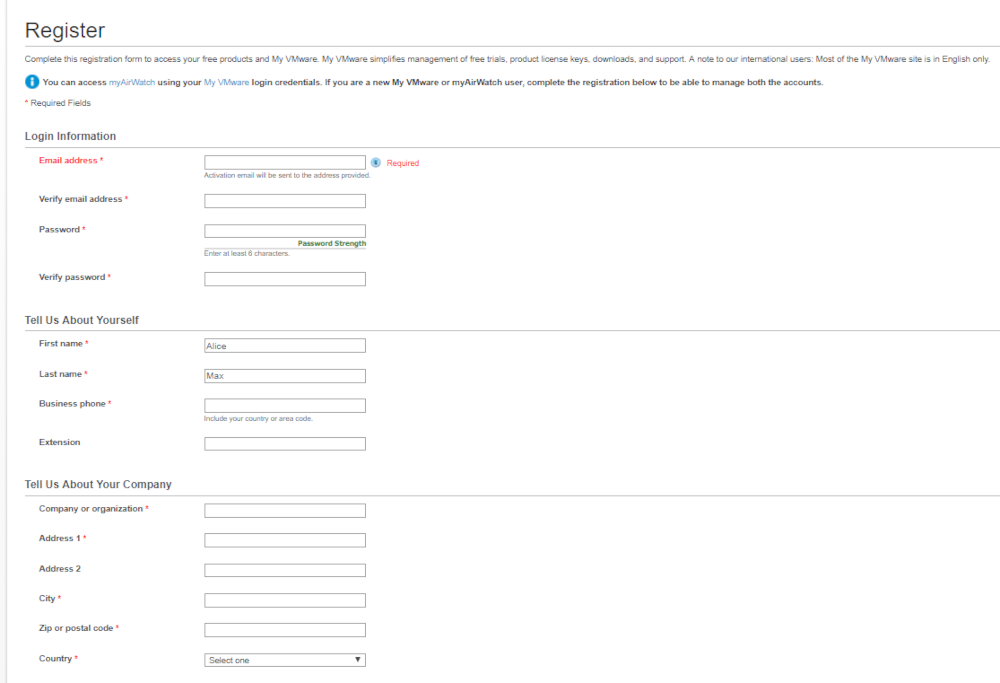This screenshot has height=683, width=1000.
Task: Click the help icon next to Email address field
Action: pyautogui.click(x=376, y=162)
